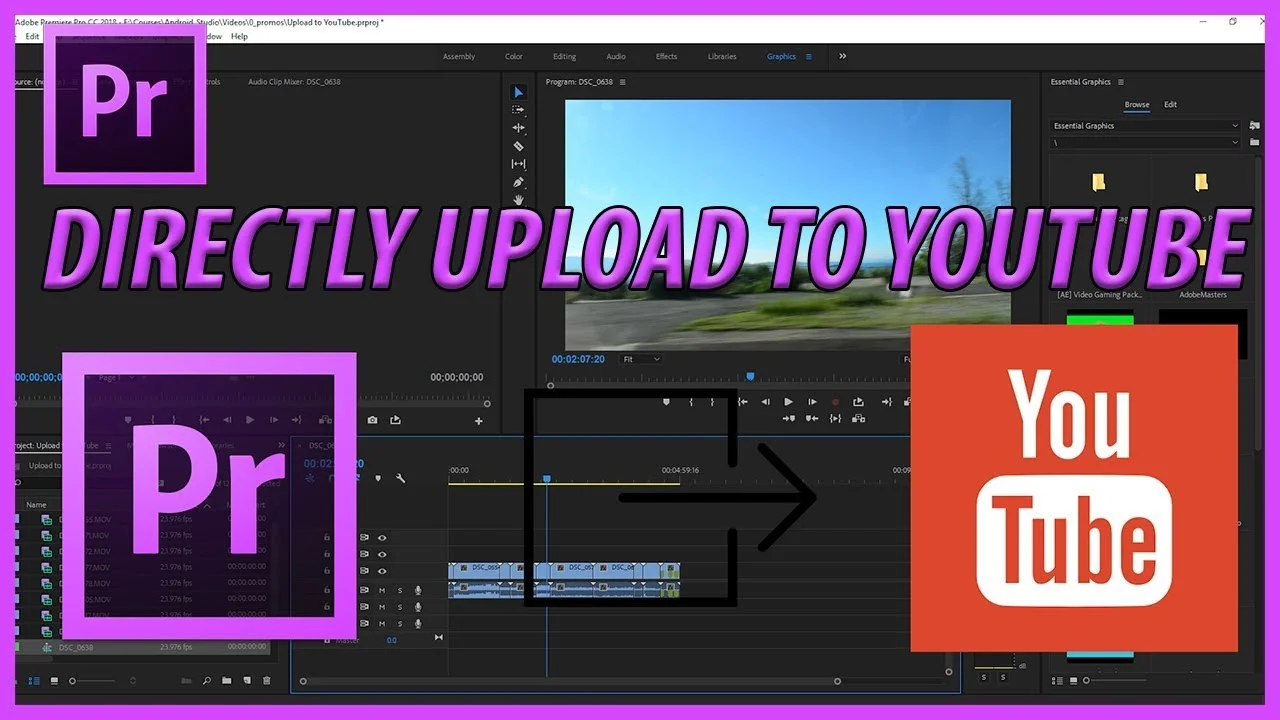Viewport: 1280px width, 720px height.
Task: Click the trash Clear icon in Project panel
Action: (266, 681)
